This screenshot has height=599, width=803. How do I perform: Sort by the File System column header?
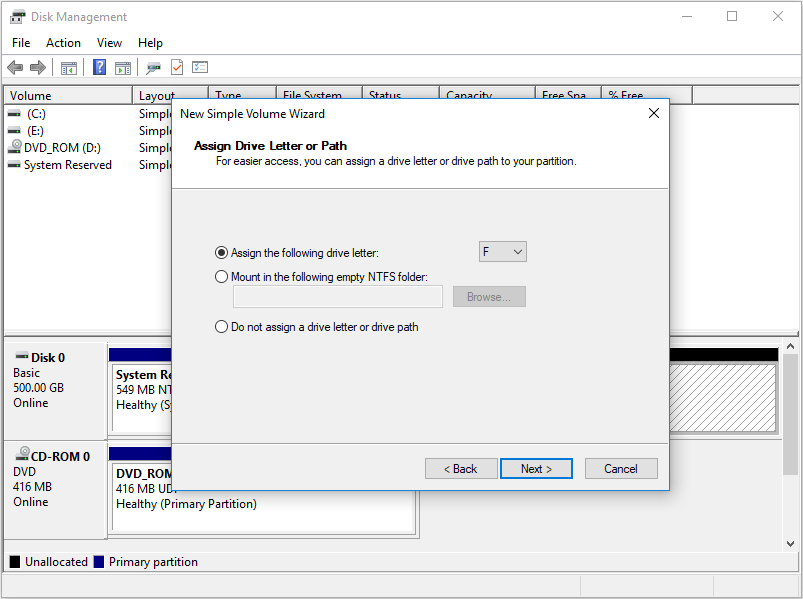pos(319,93)
